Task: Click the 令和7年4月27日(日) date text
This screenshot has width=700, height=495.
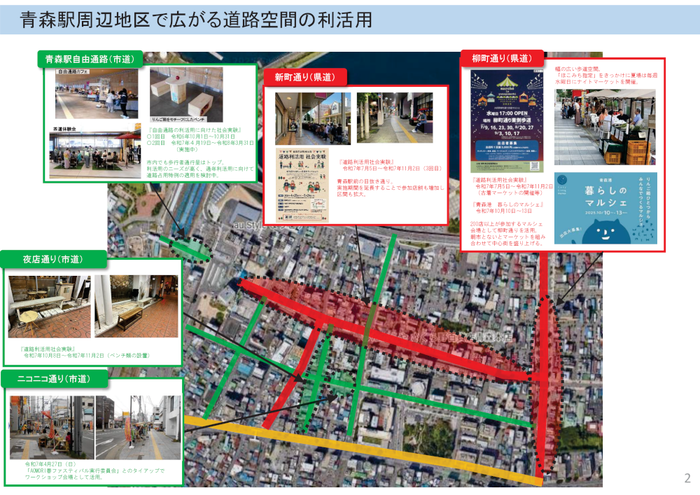Action: point(50,464)
